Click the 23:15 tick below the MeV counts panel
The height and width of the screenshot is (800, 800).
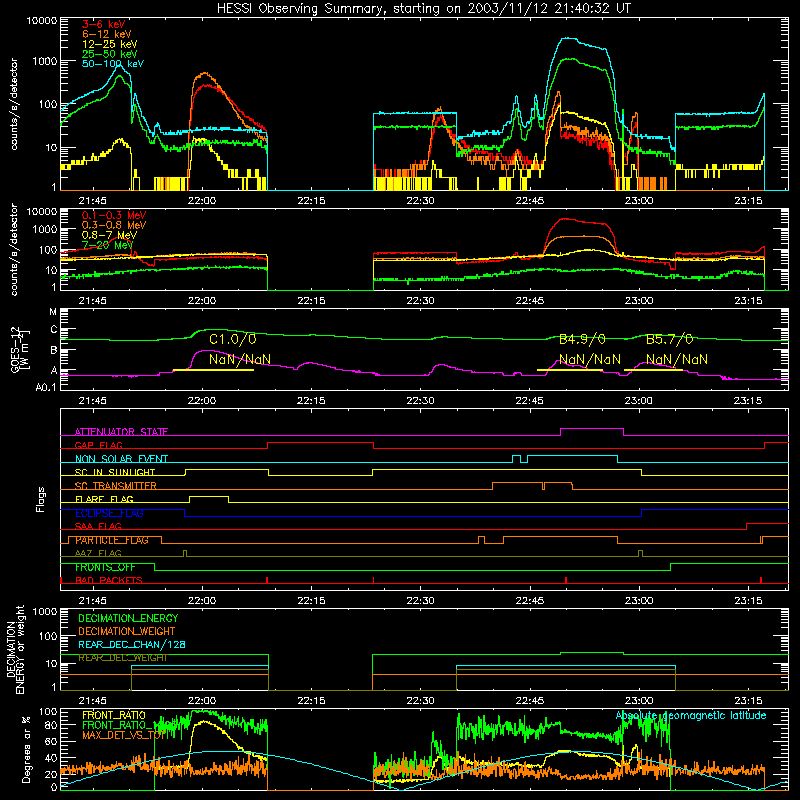pyautogui.click(x=748, y=301)
